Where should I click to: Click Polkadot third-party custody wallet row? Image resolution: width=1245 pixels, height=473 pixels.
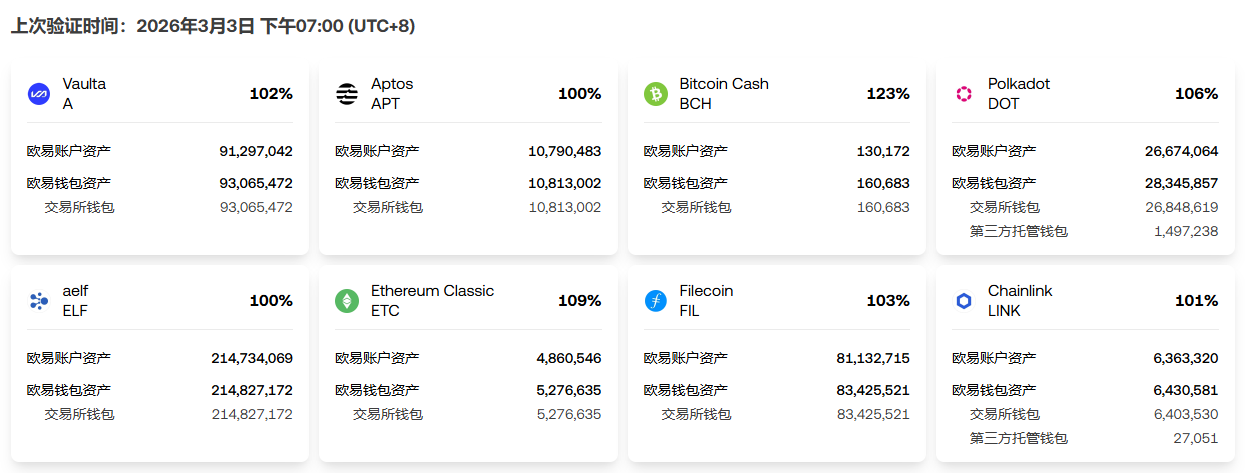pos(1018,231)
